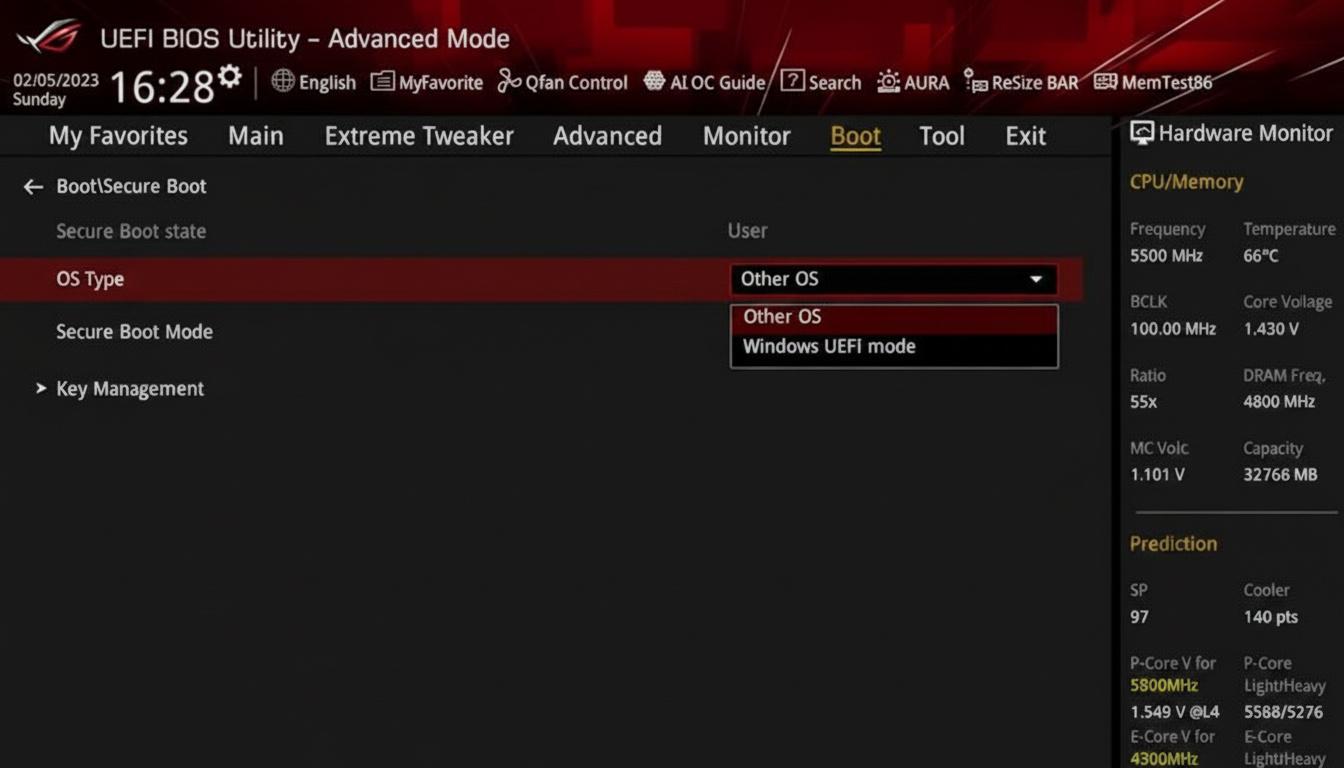This screenshot has width=1344, height=768.
Task: Click the 66°C temperature reading
Action: click(1261, 256)
